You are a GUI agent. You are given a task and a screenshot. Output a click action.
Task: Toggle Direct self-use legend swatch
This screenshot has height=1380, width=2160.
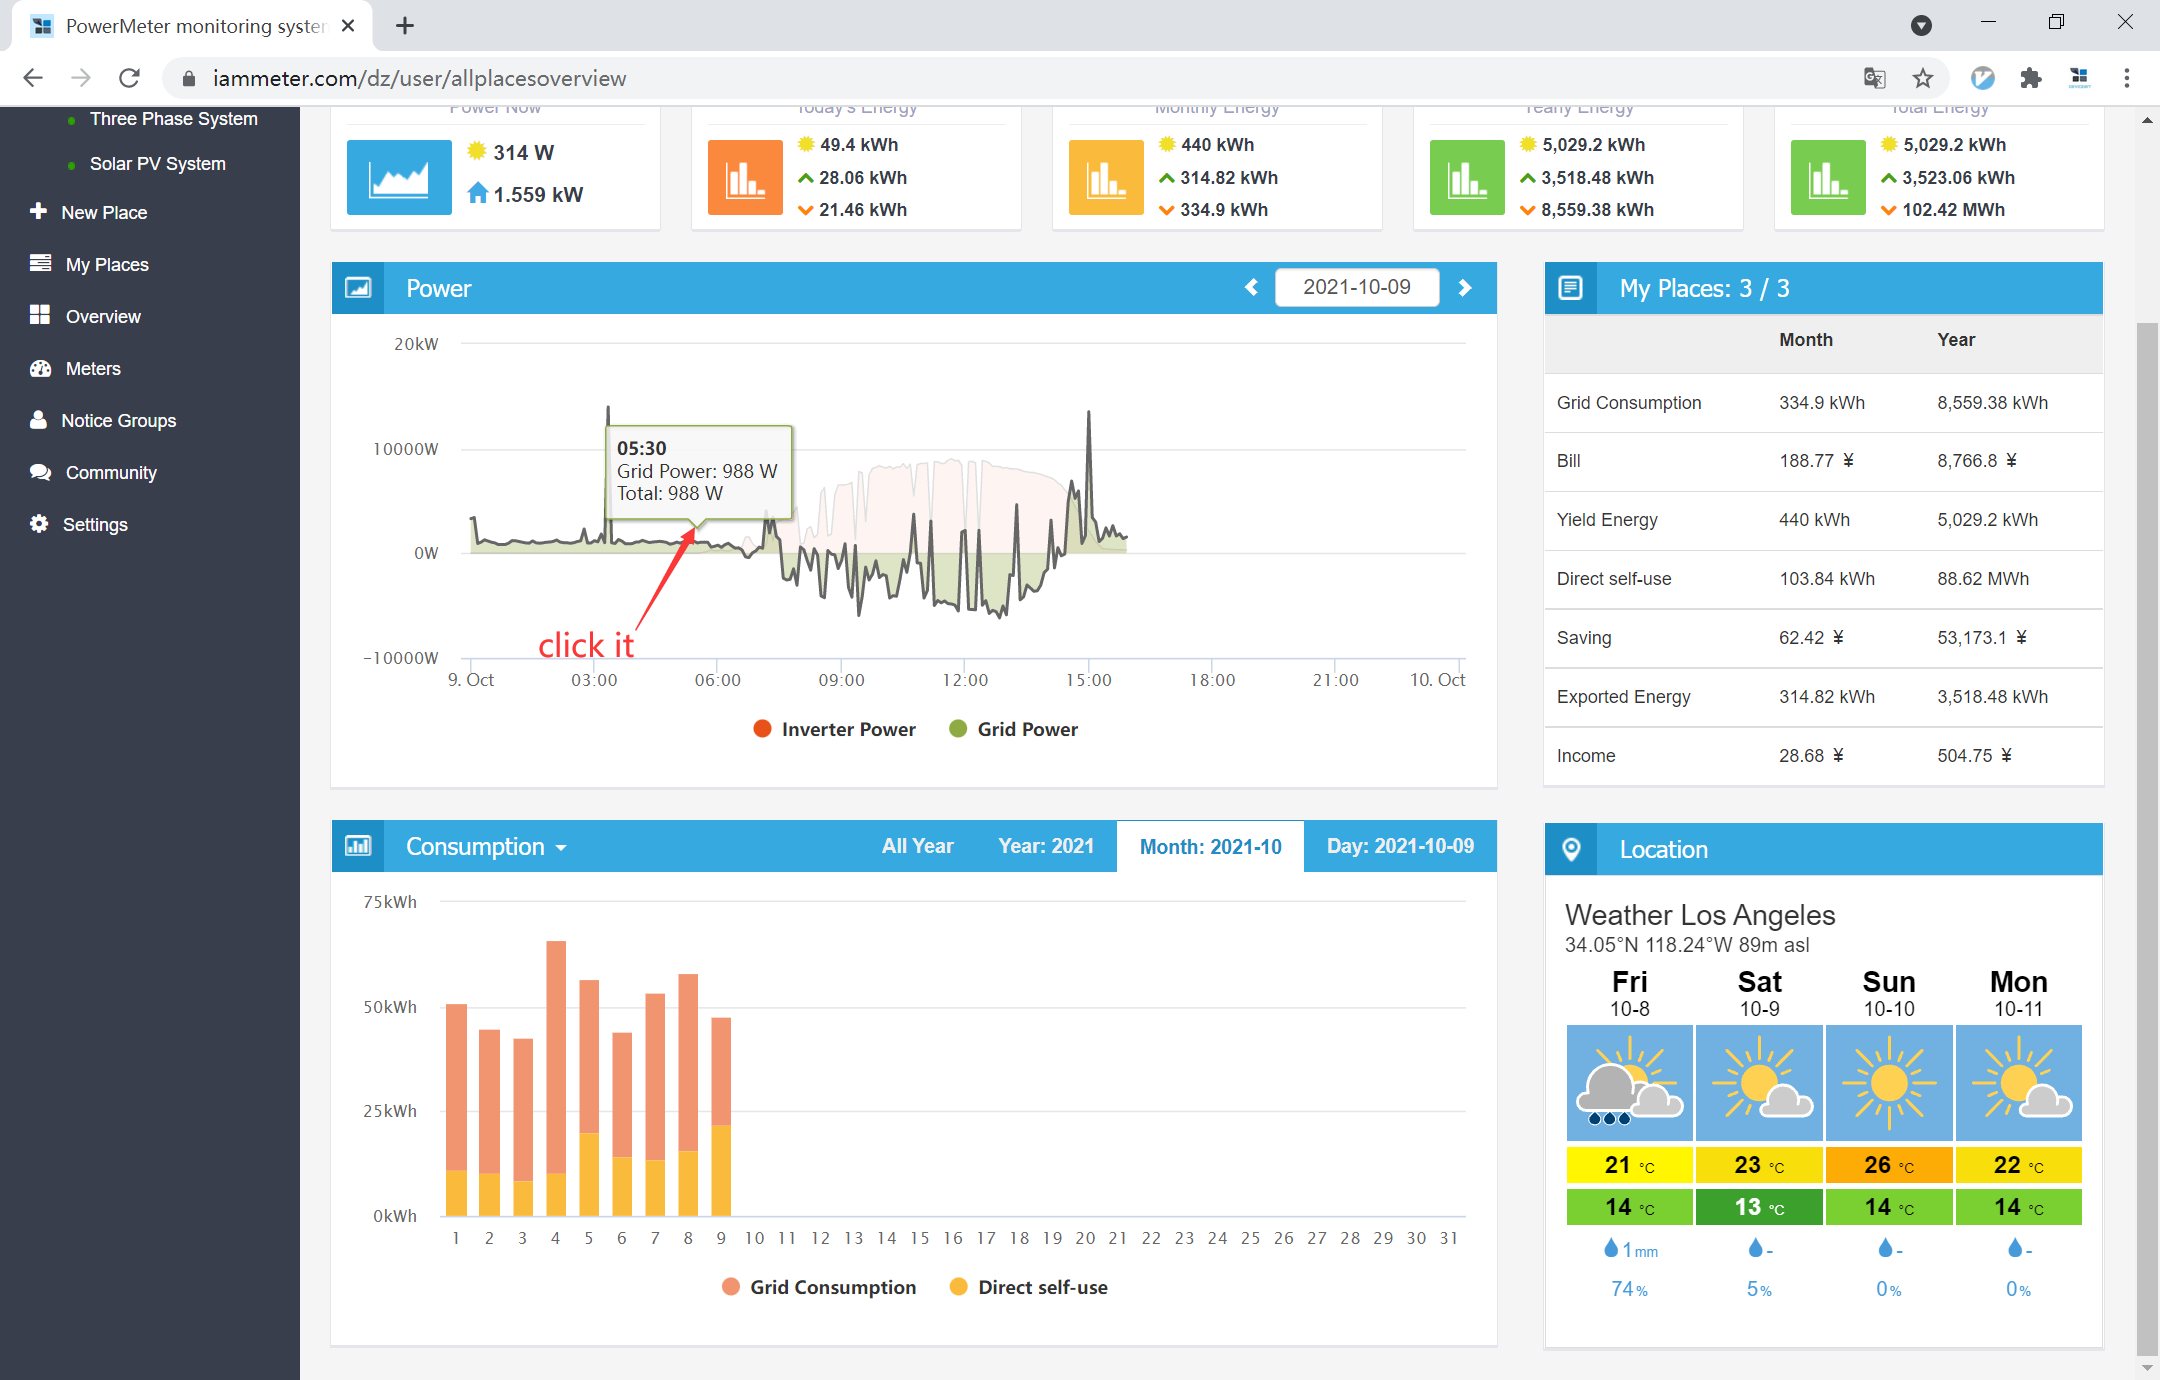coord(958,1287)
